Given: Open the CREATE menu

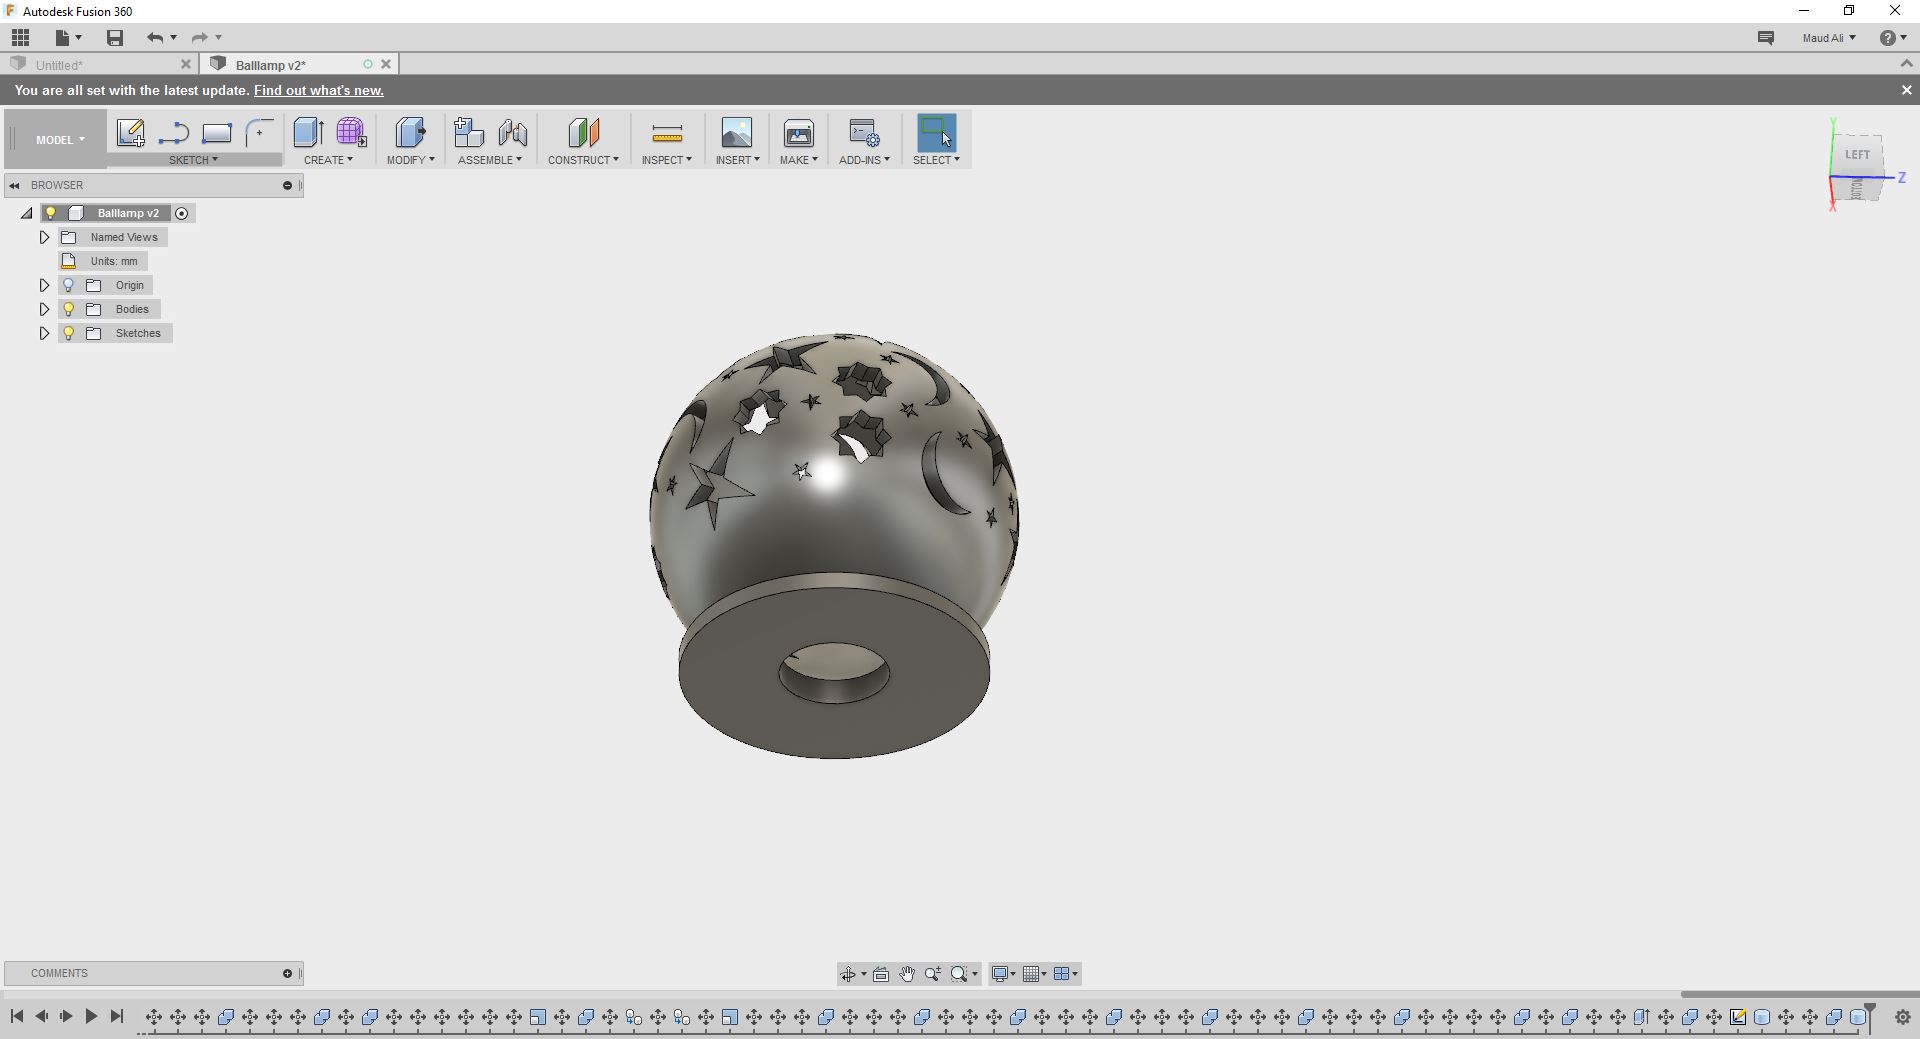Looking at the screenshot, I should pos(328,160).
